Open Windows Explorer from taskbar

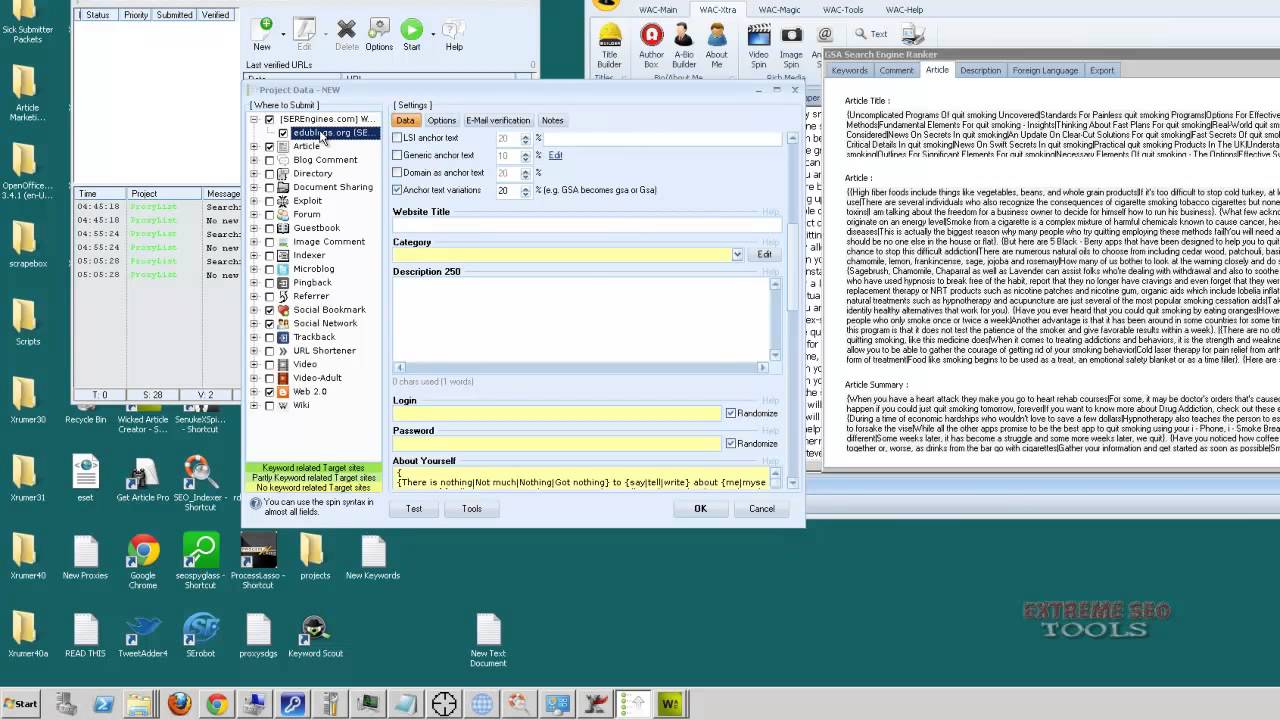(x=141, y=704)
